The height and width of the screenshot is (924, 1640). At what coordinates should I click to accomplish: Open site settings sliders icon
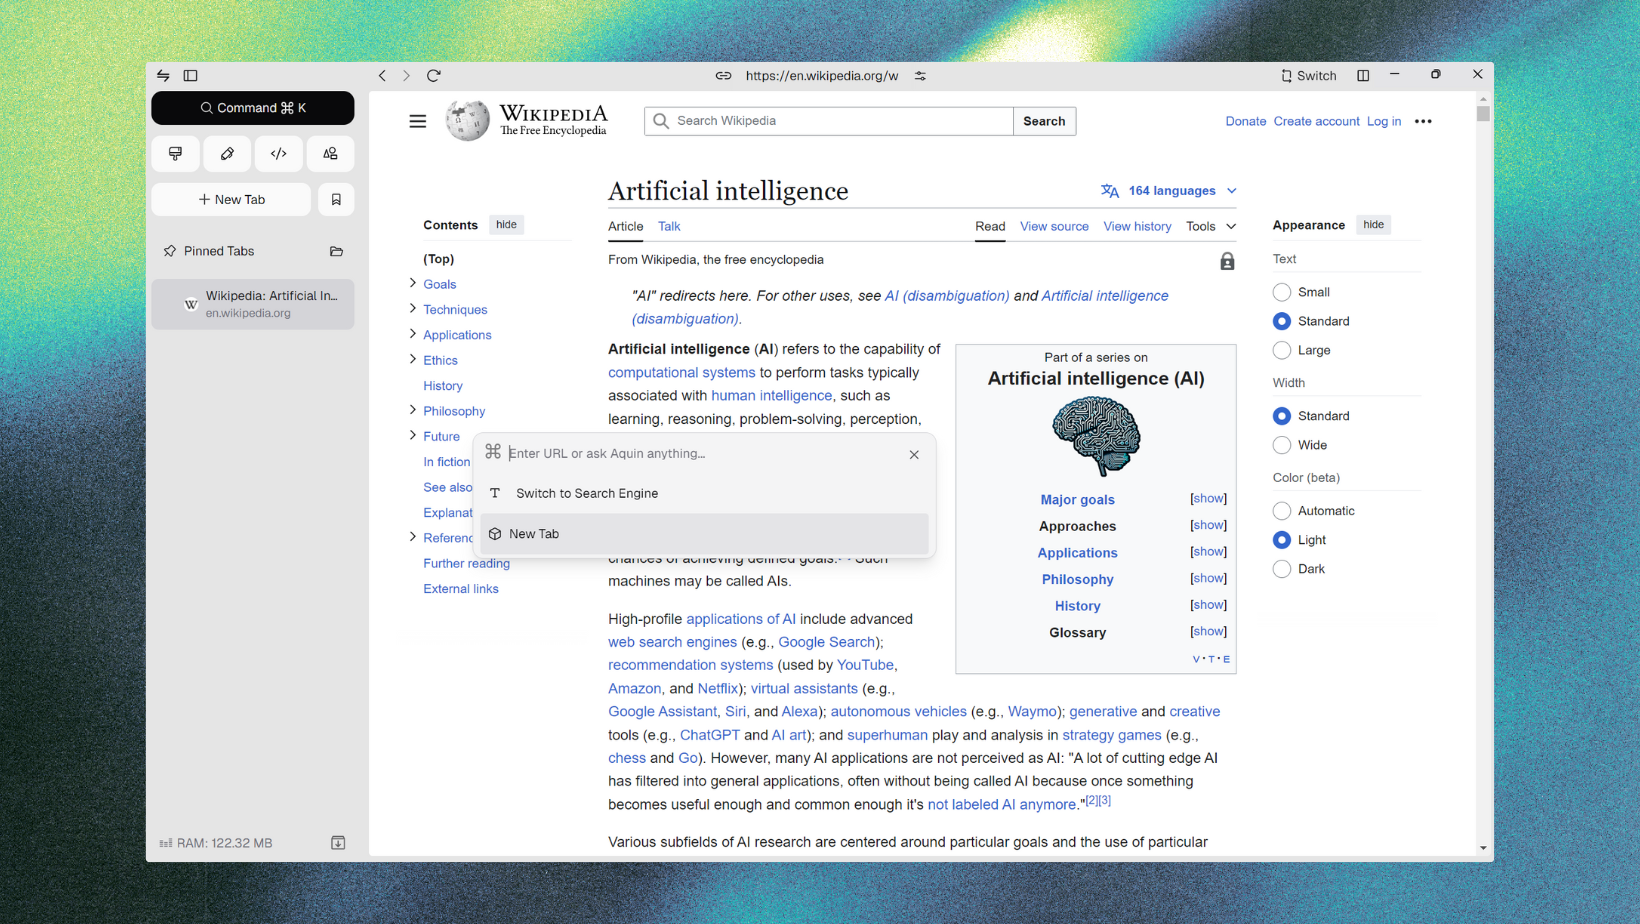pos(920,76)
